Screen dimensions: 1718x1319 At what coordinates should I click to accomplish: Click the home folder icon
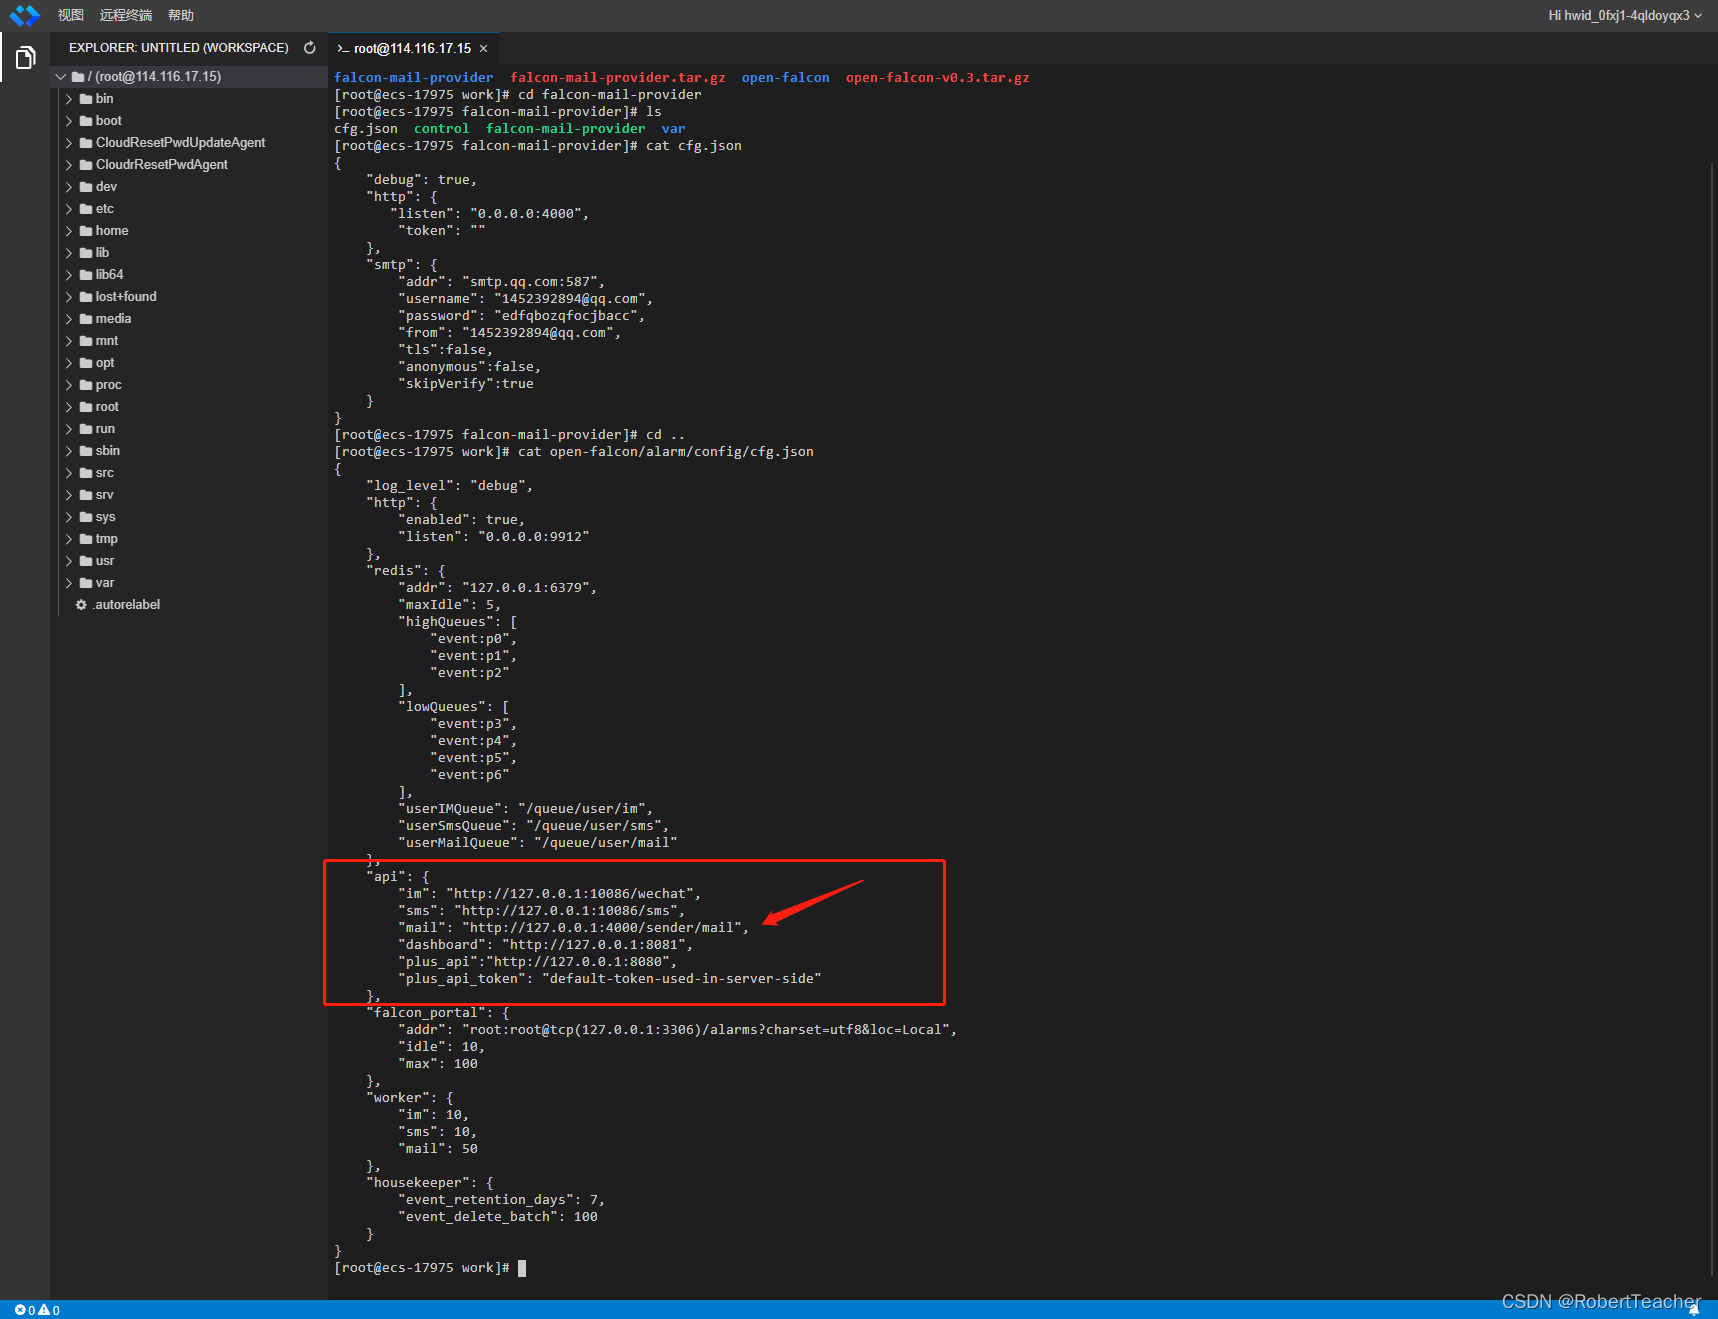[x=86, y=231]
